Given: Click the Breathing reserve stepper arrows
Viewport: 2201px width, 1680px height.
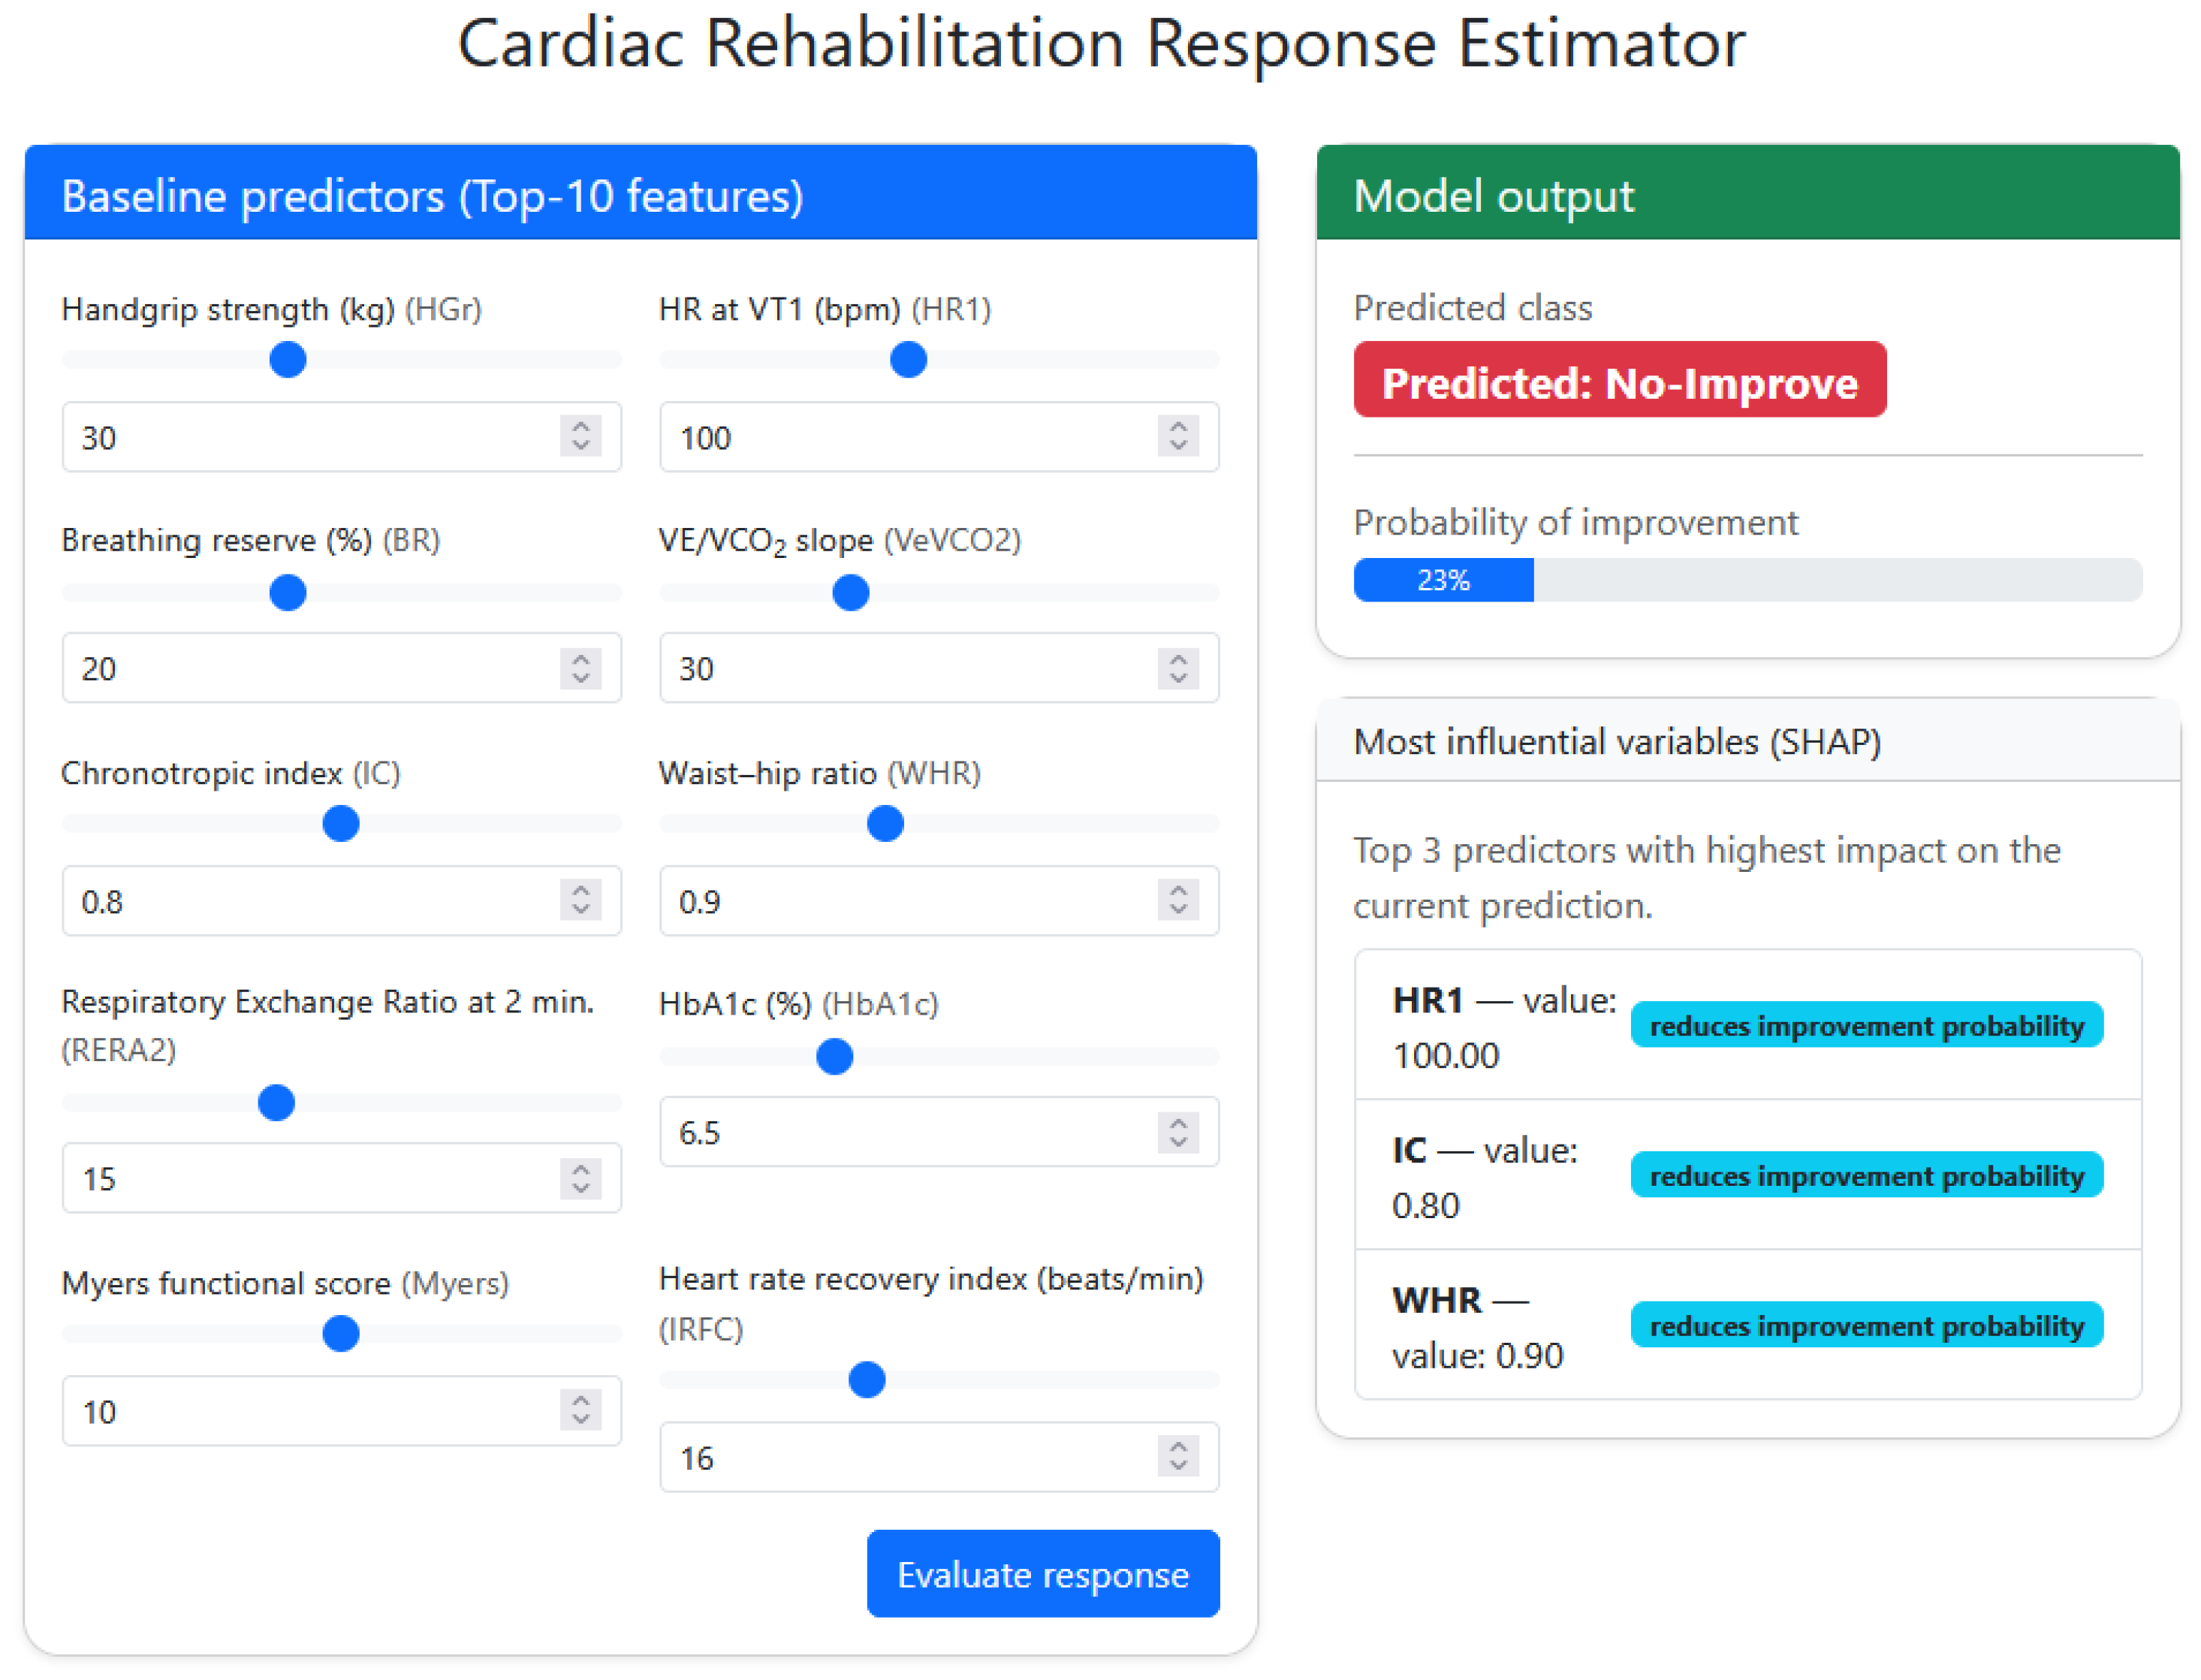Looking at the screenshot, I should pos(581,668).
